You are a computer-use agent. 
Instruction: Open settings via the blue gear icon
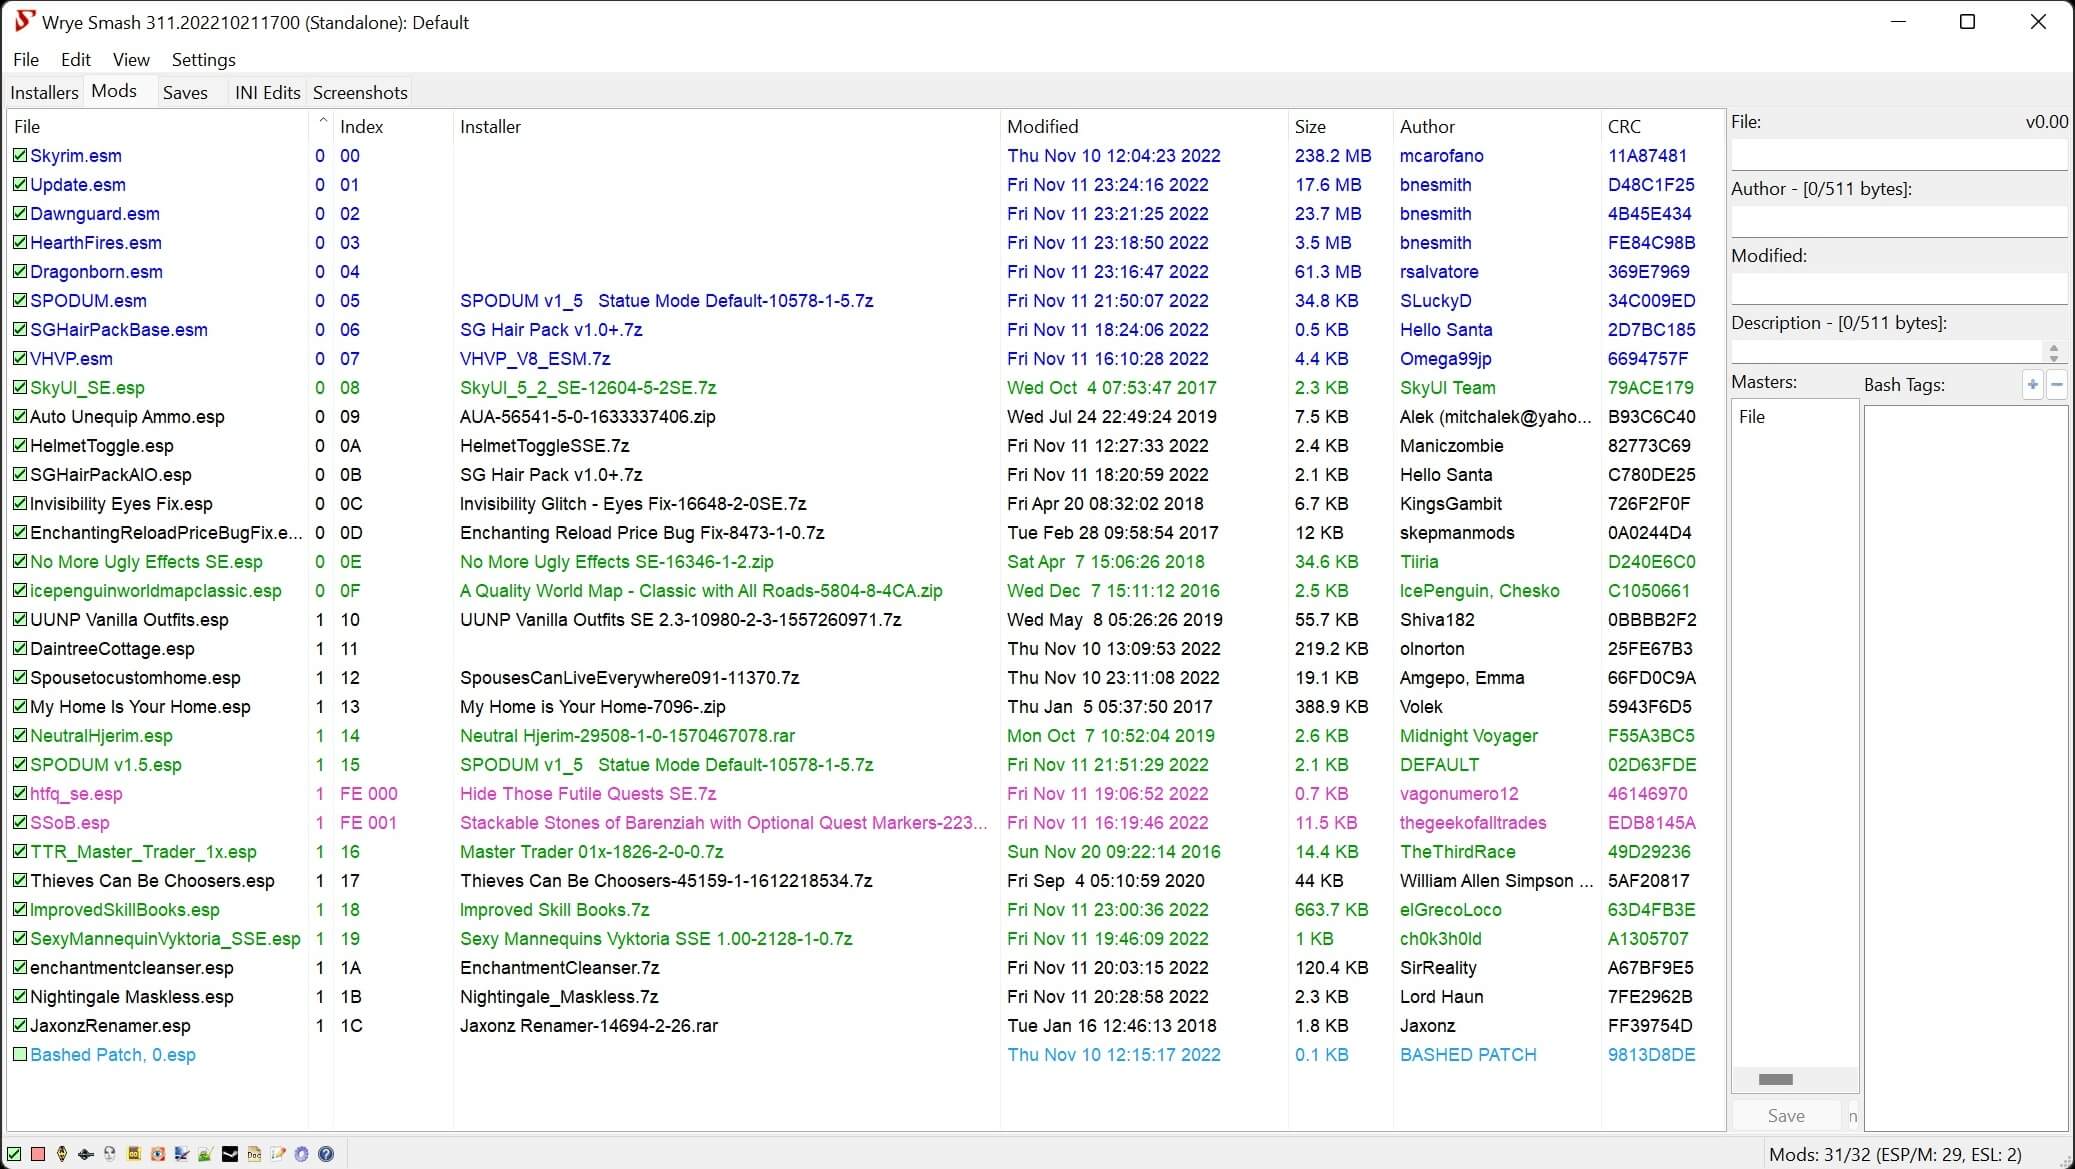click(x=302, y=1154)
